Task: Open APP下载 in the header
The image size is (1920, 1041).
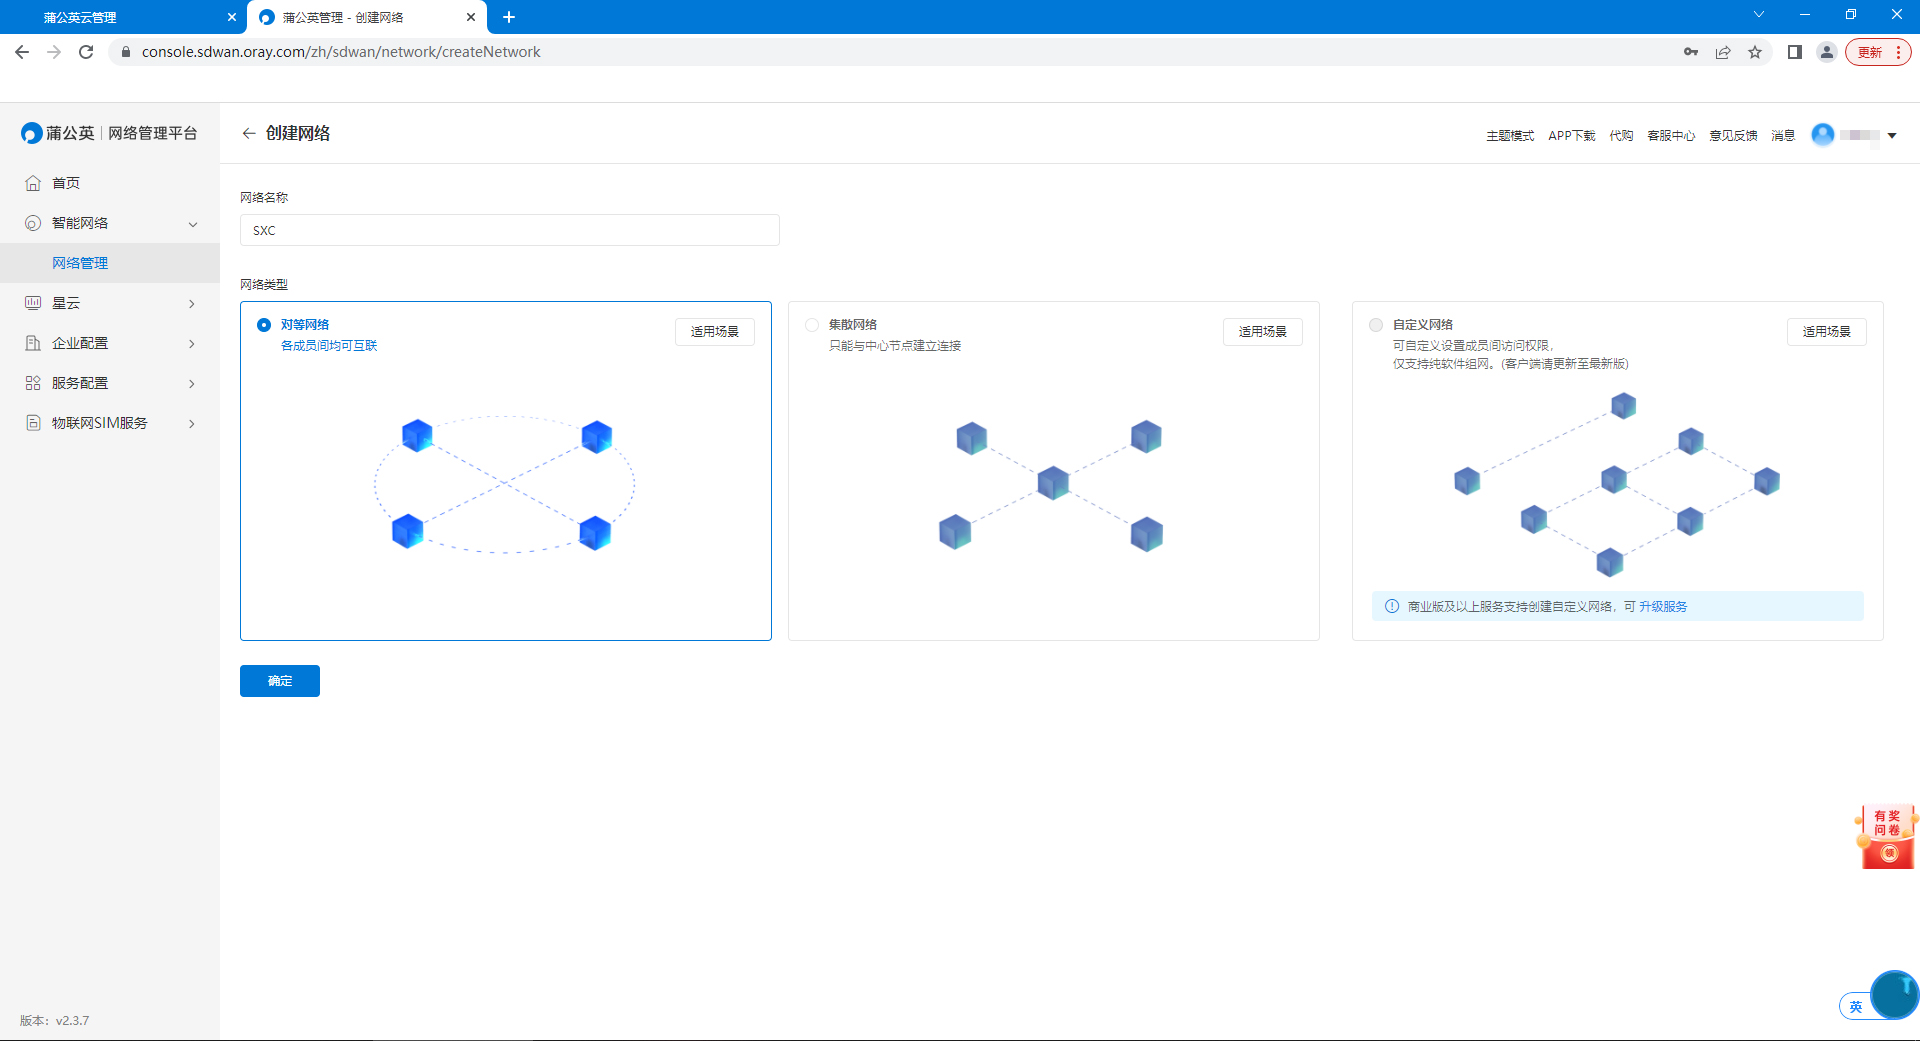Action: tap(1572, 136)
